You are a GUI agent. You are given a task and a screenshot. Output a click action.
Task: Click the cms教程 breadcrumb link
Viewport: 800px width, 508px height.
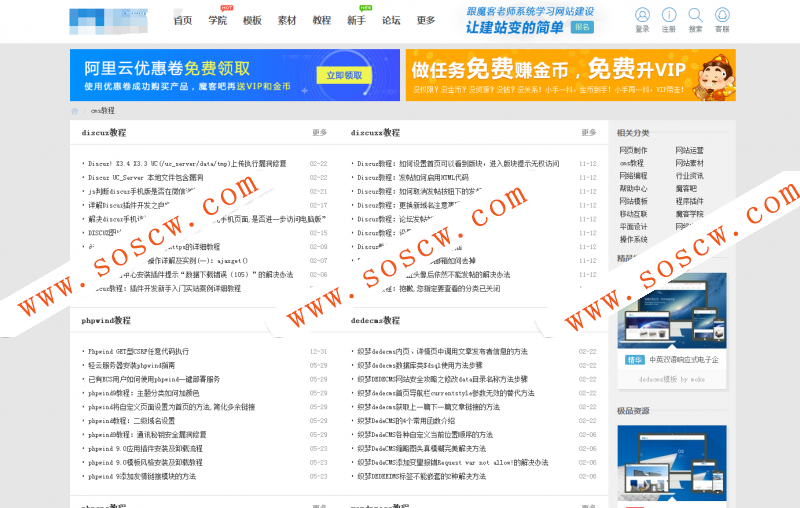pyautogui.click(x=103, y=111)
